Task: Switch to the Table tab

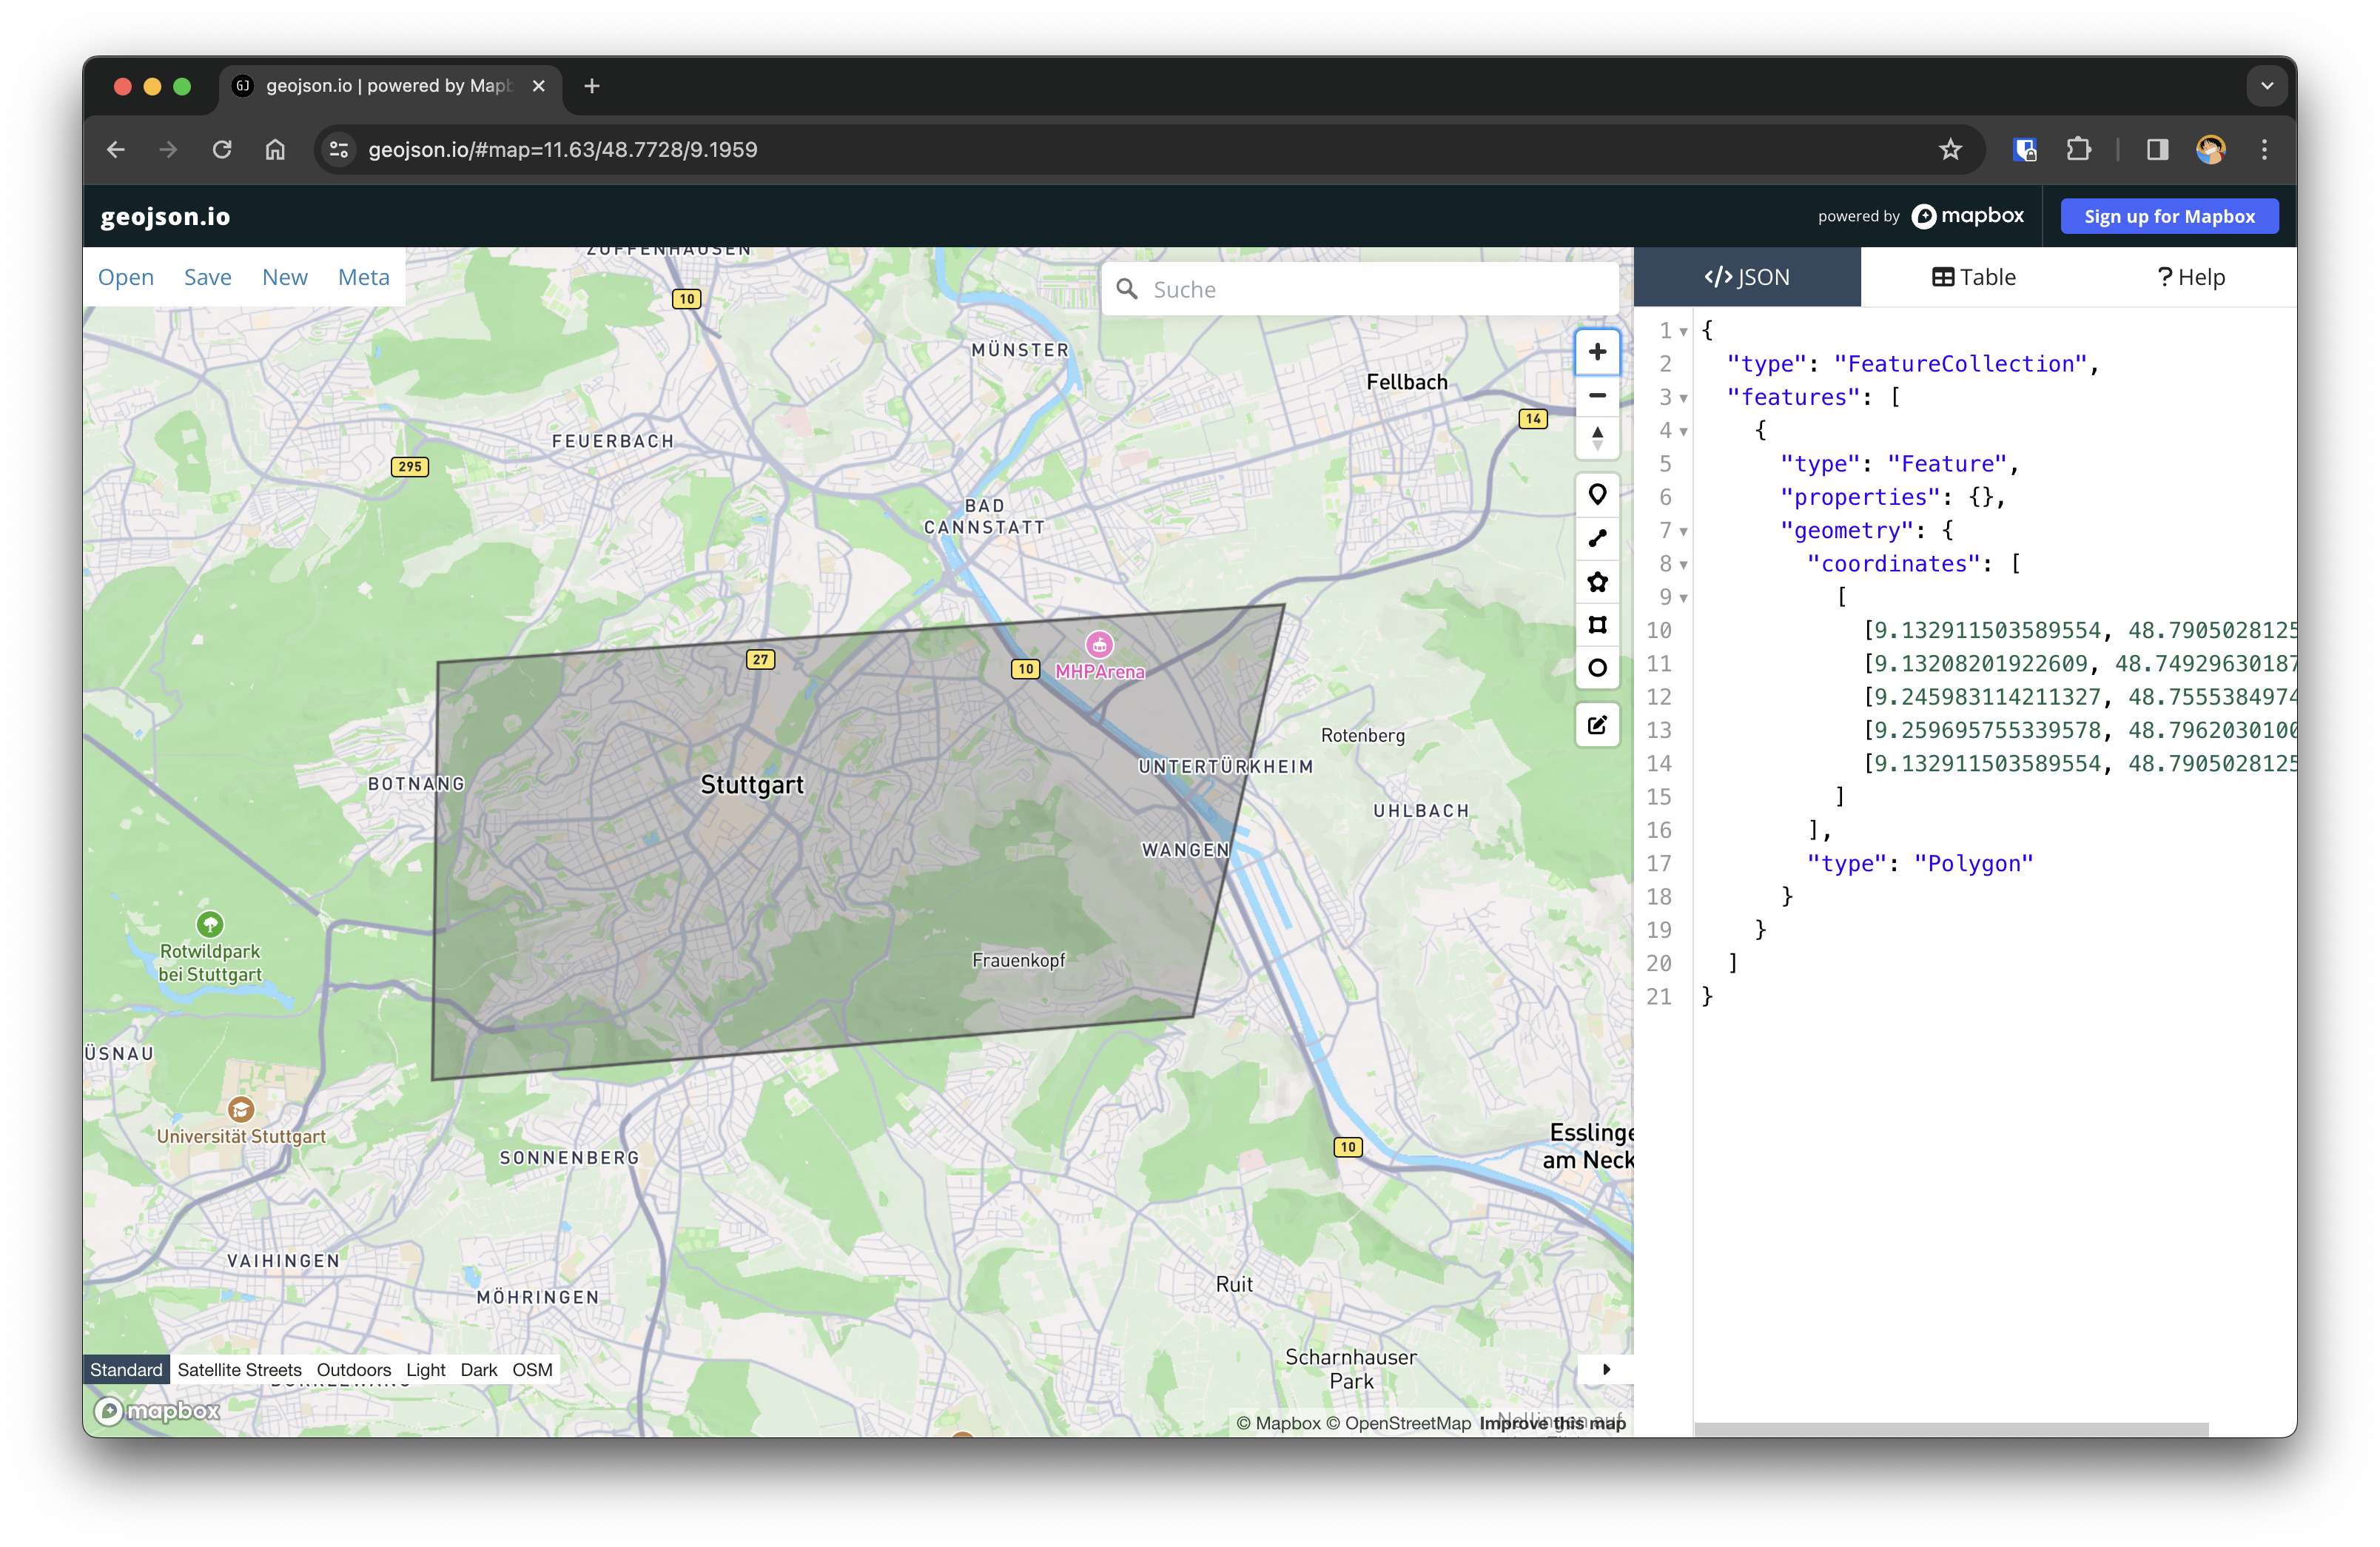Action: click(1972, 277)
